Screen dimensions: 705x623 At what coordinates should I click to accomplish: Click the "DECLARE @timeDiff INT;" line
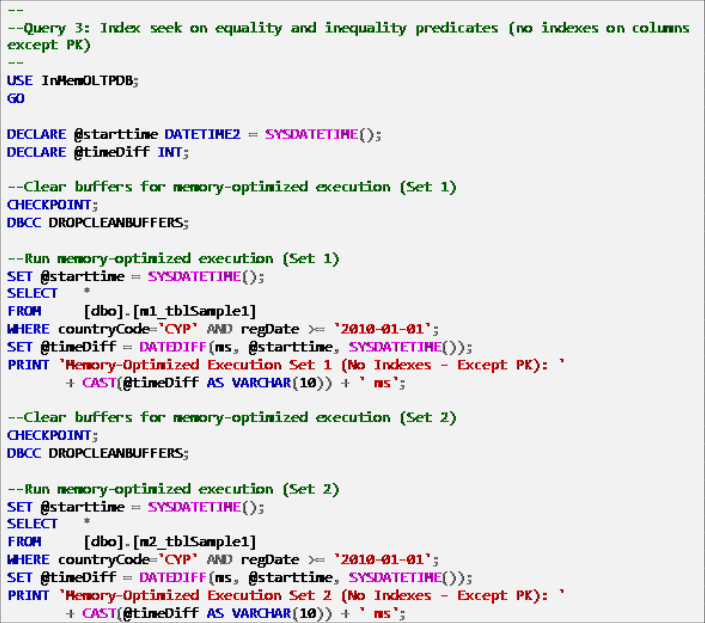[x=98, y=152]
